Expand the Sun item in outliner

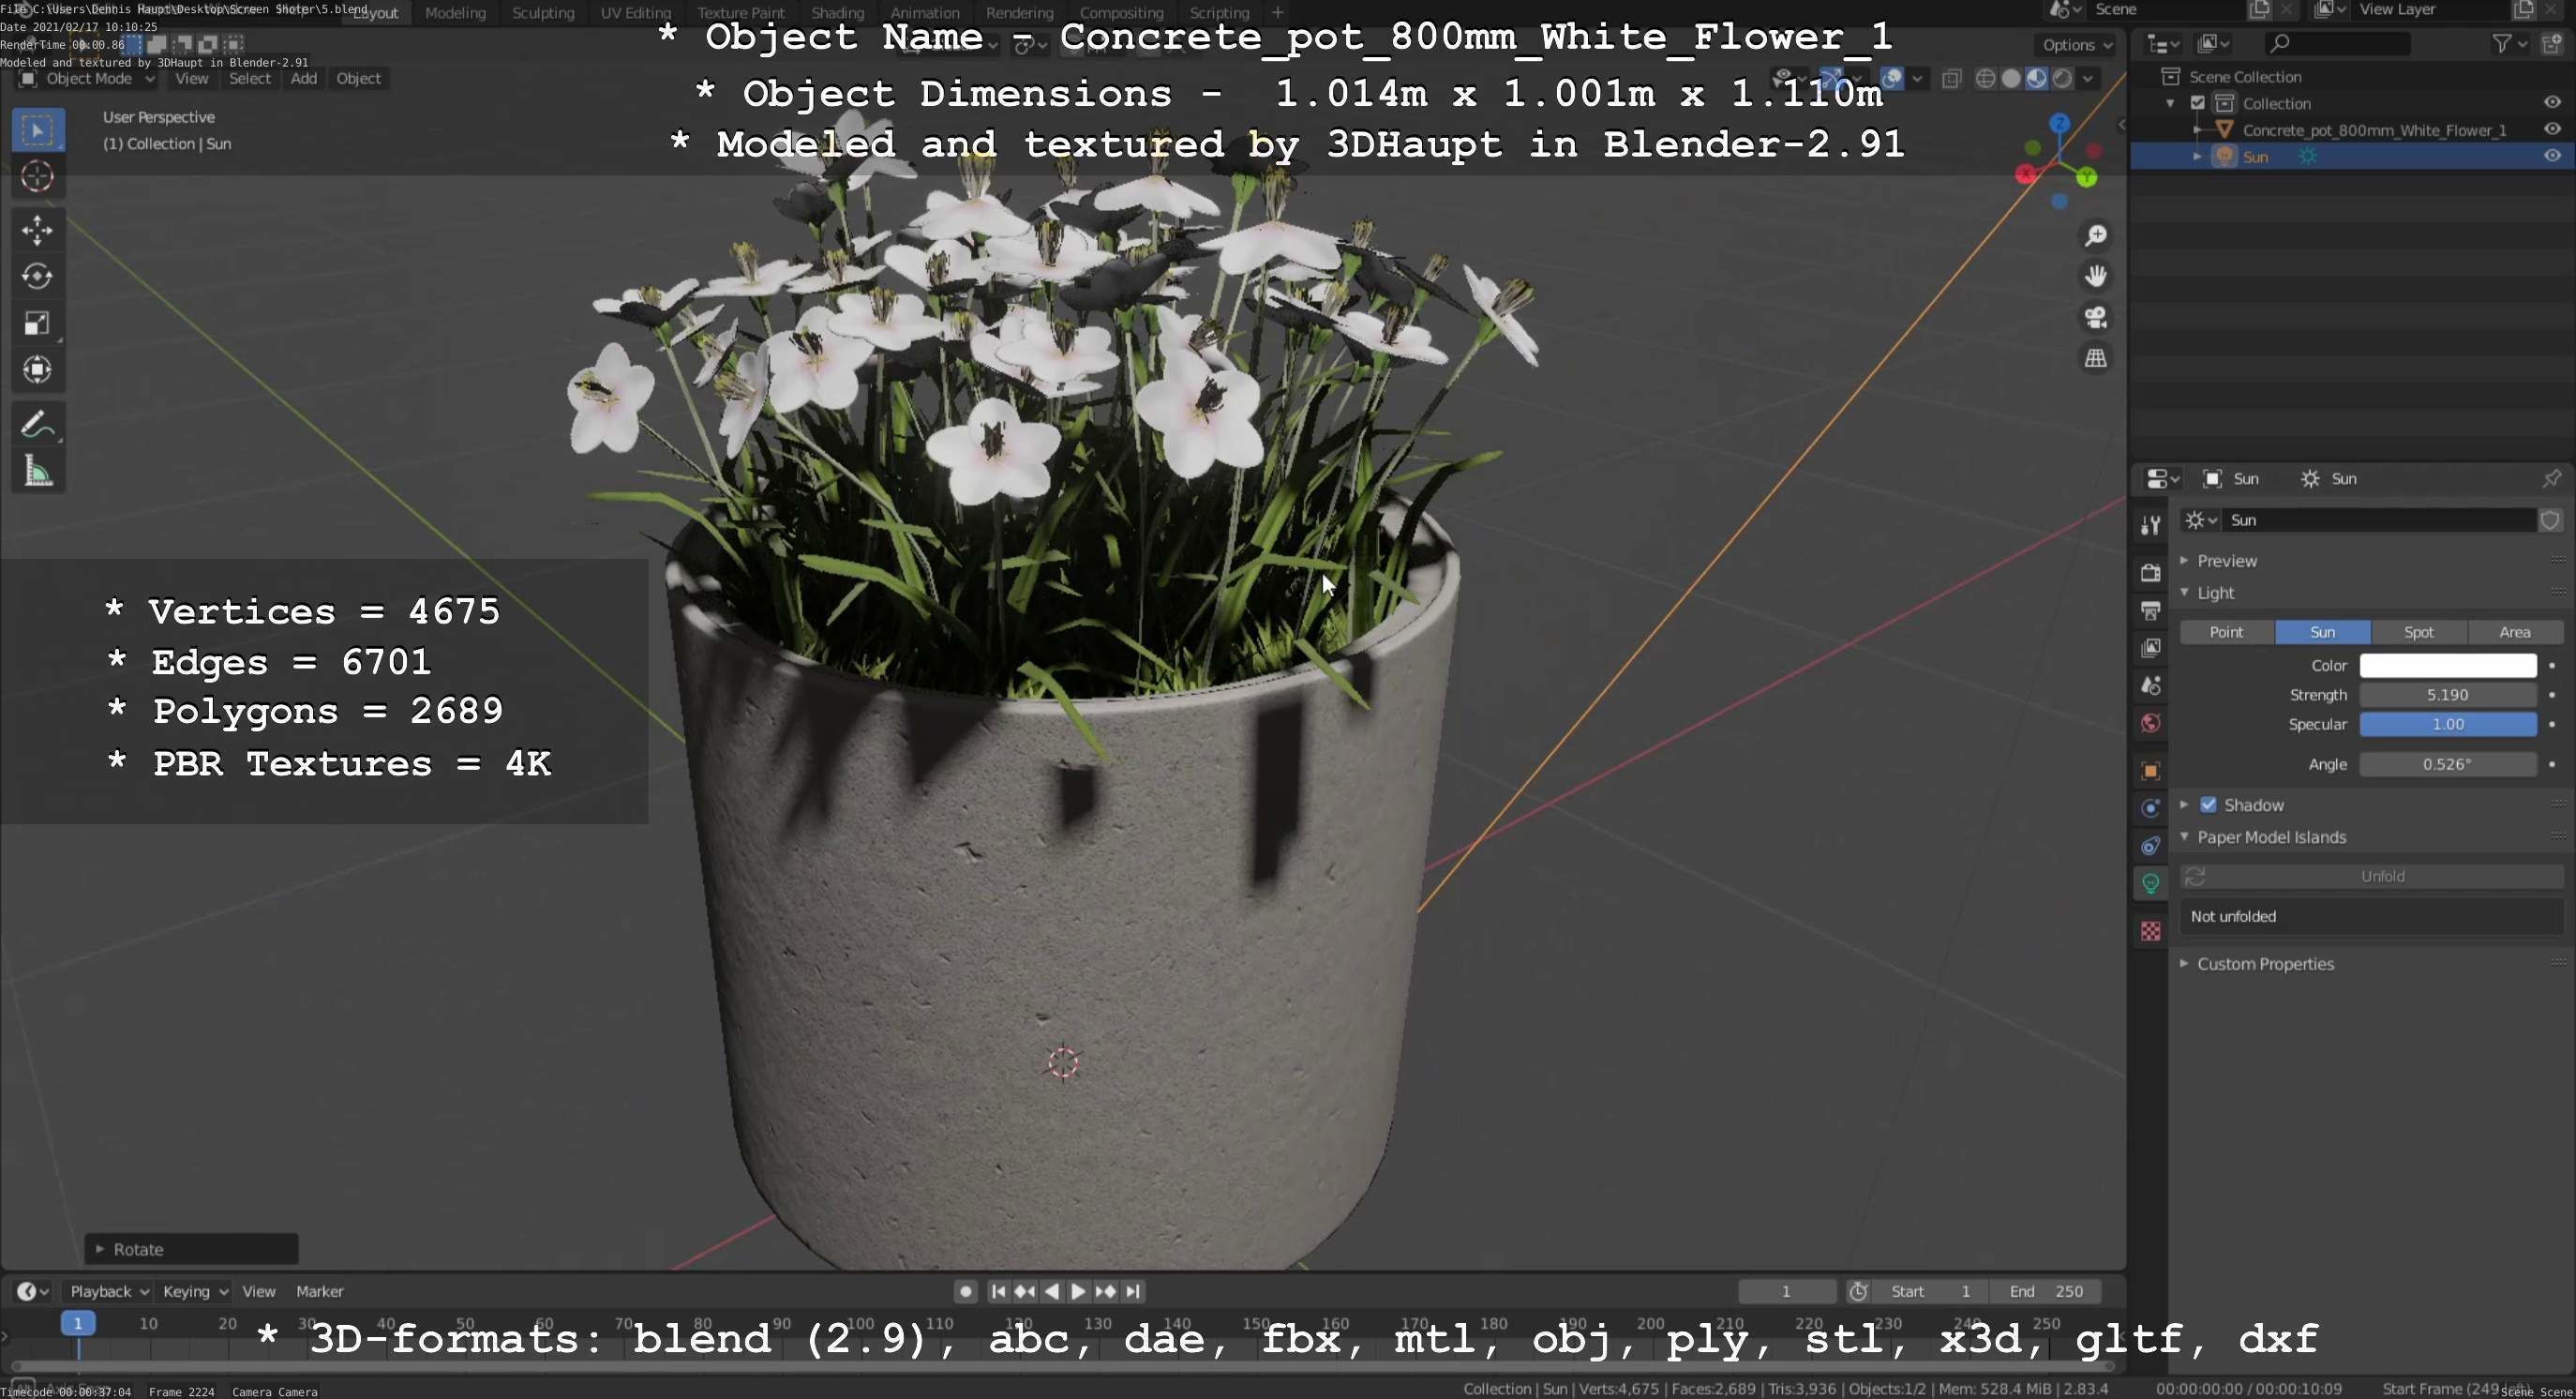[x=2197, y=156]
